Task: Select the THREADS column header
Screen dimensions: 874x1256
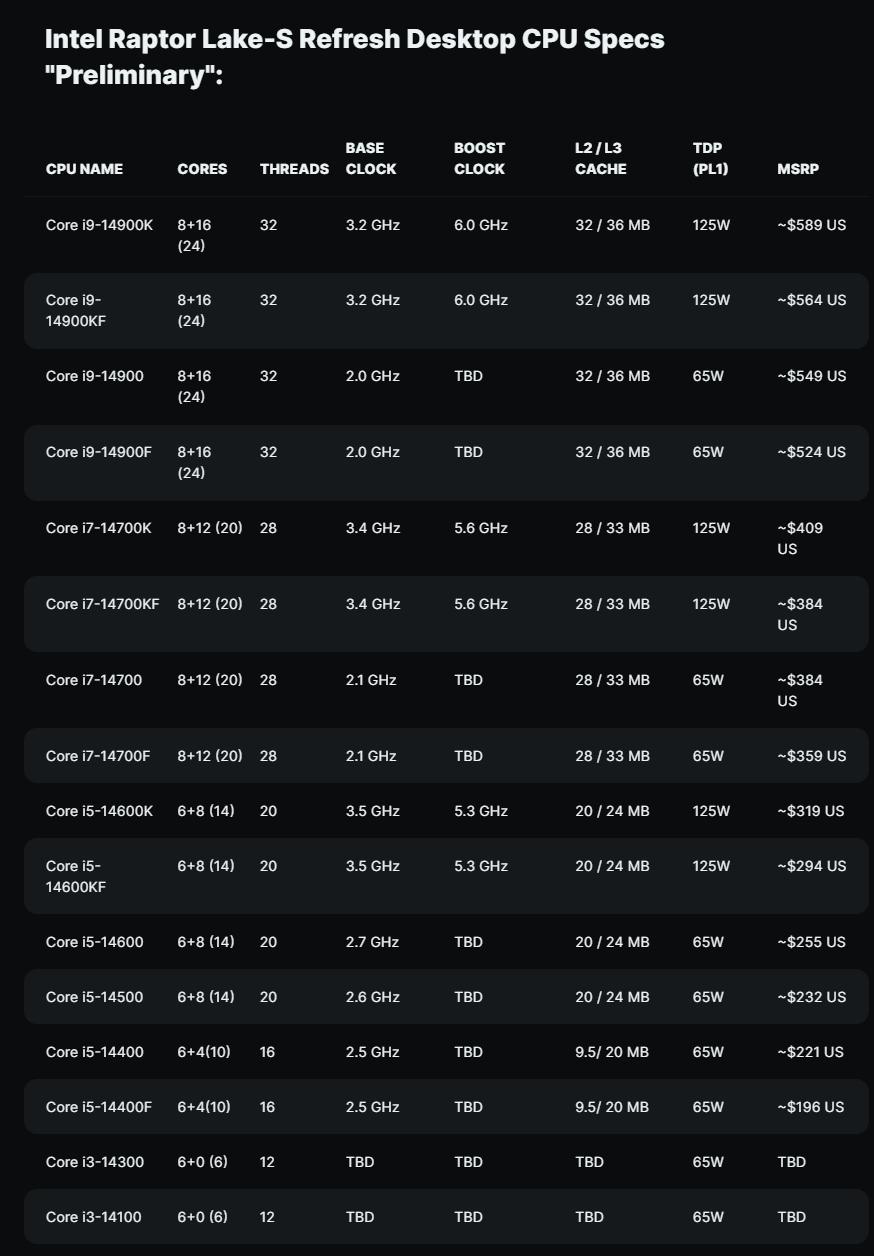Action: pos(294,169)
